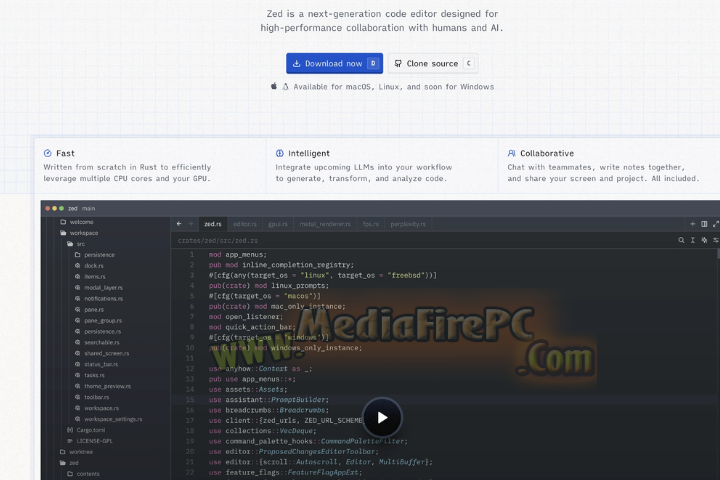Click the Rust icon beside items.rs

click(78, 277)
